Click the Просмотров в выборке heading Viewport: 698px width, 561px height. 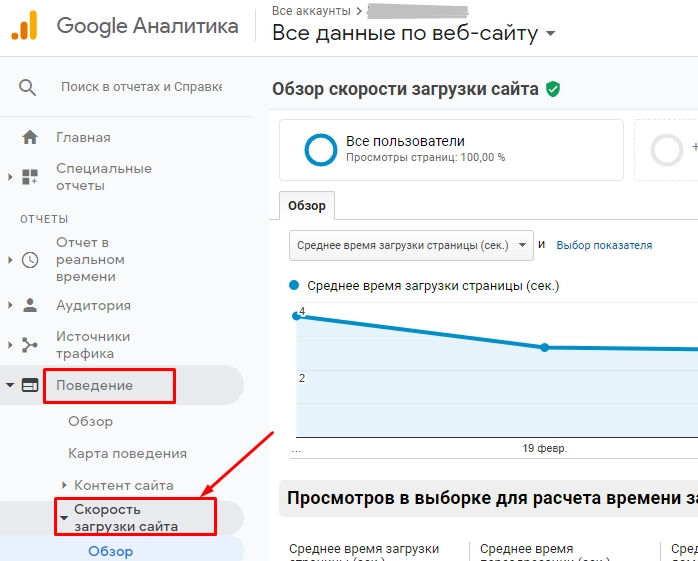[x=492, y=498]
